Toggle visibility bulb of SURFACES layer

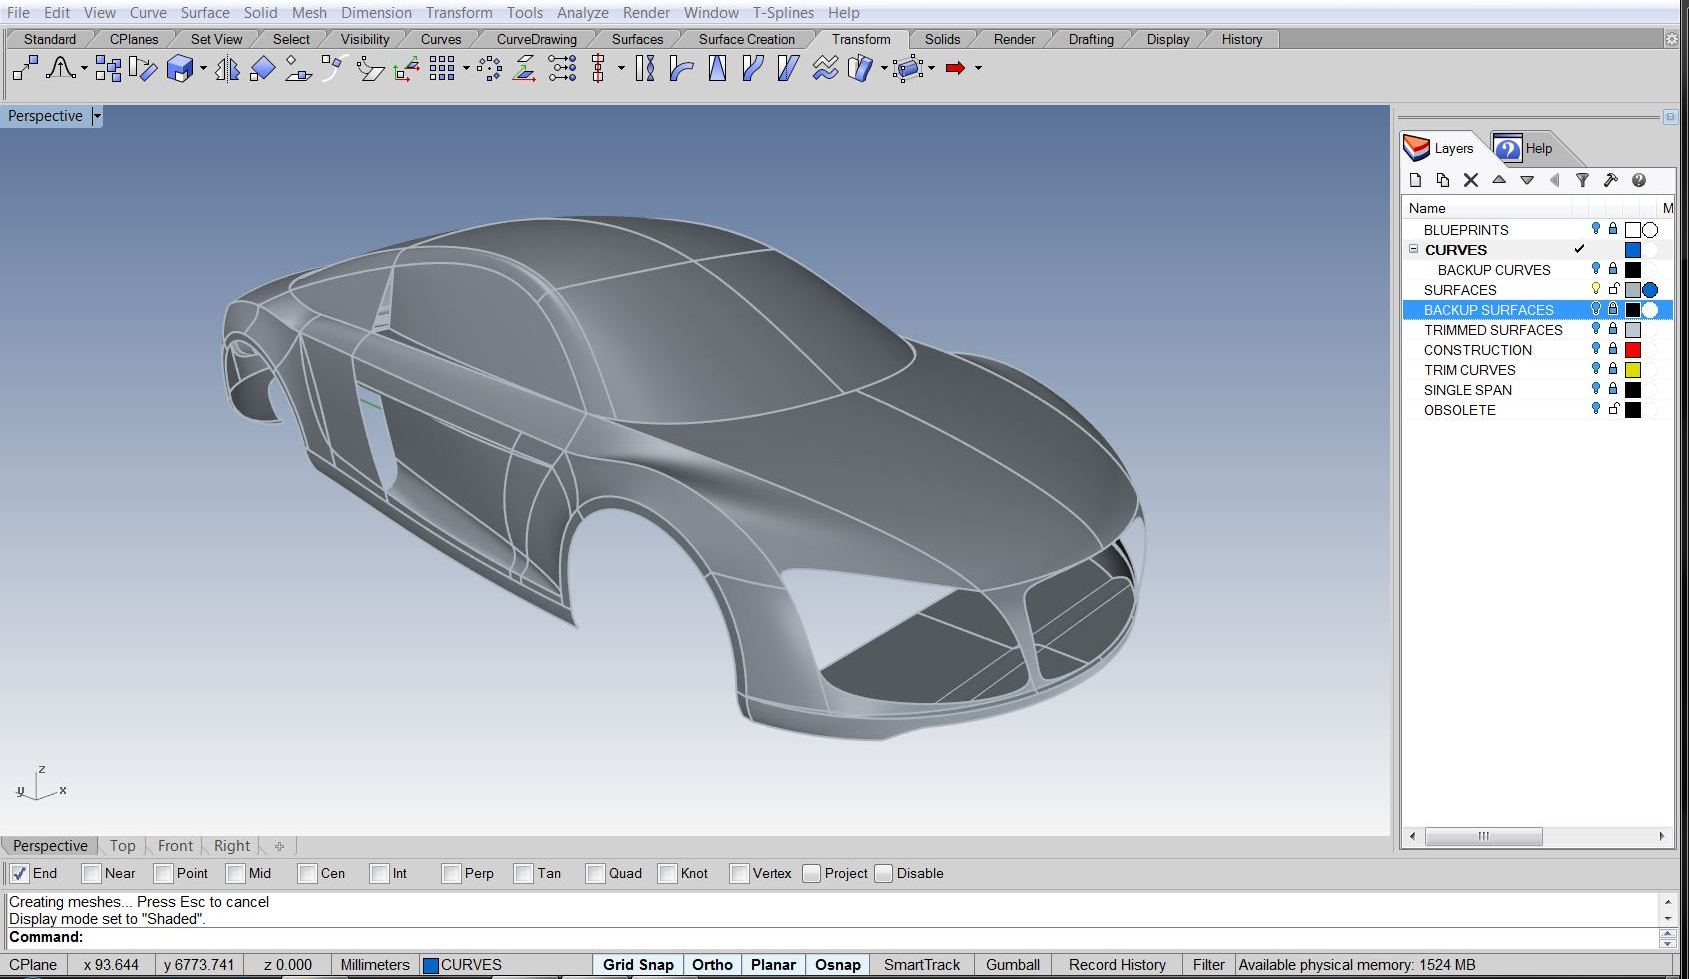click(x=1596, y=289)
